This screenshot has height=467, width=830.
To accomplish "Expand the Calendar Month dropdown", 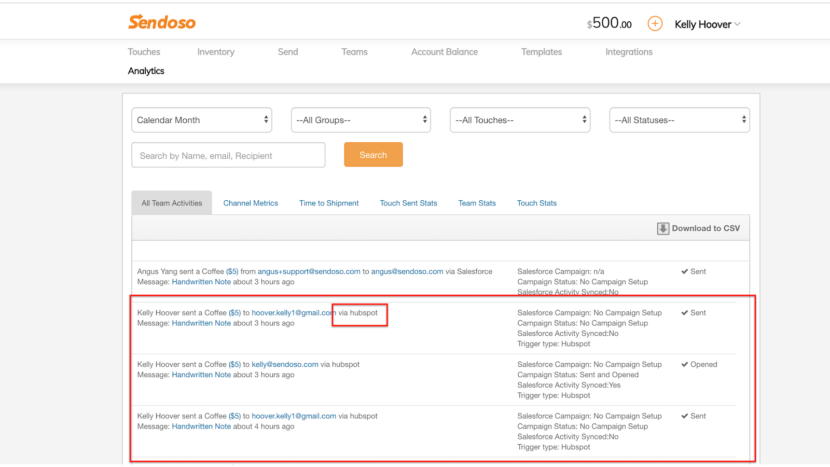I will tap(202, 120).
